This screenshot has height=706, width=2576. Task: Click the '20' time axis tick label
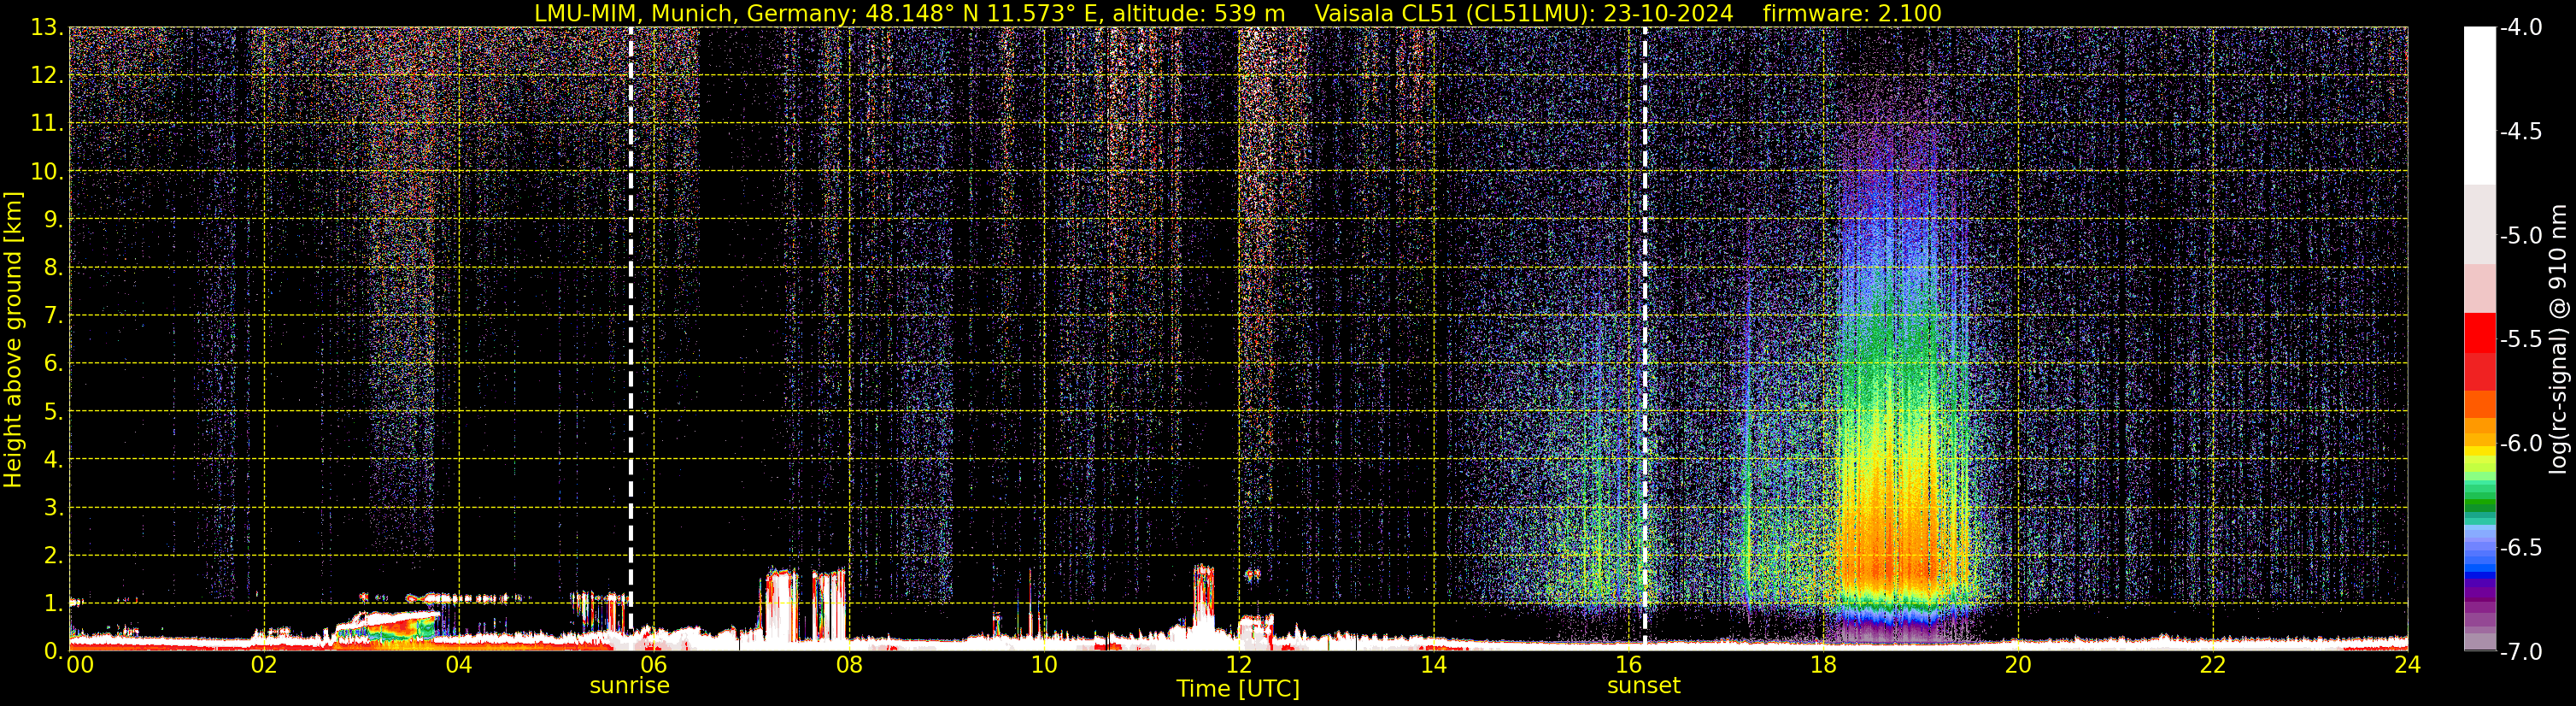point(2019,665)
